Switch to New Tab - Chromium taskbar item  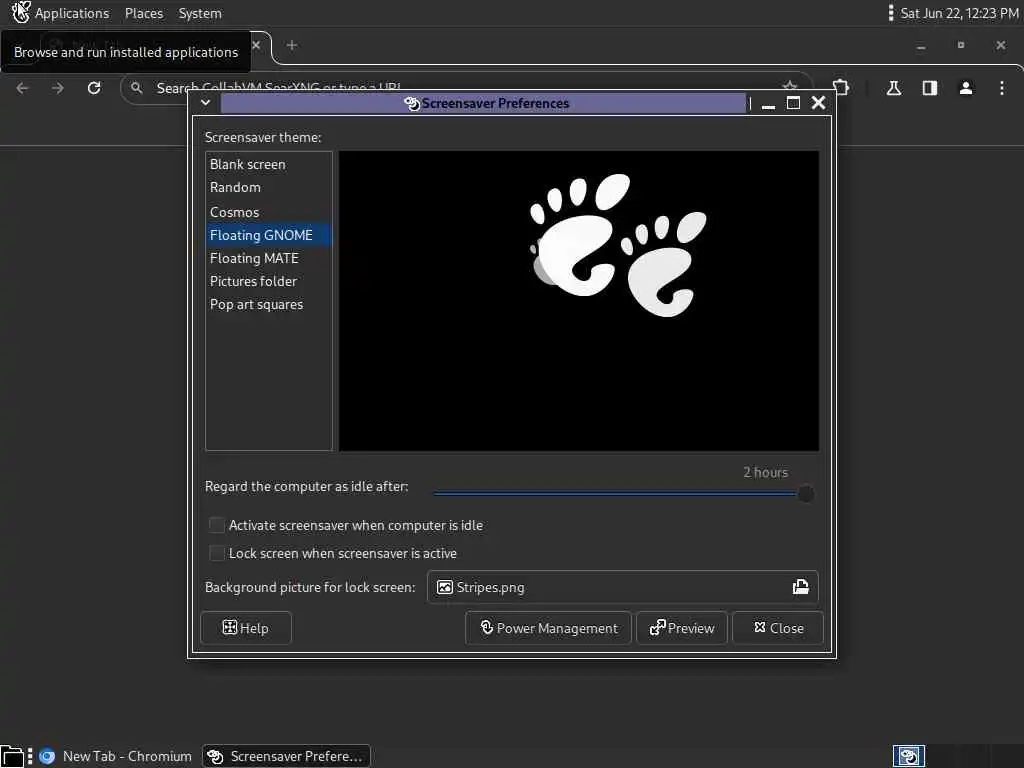coord(116,756)
